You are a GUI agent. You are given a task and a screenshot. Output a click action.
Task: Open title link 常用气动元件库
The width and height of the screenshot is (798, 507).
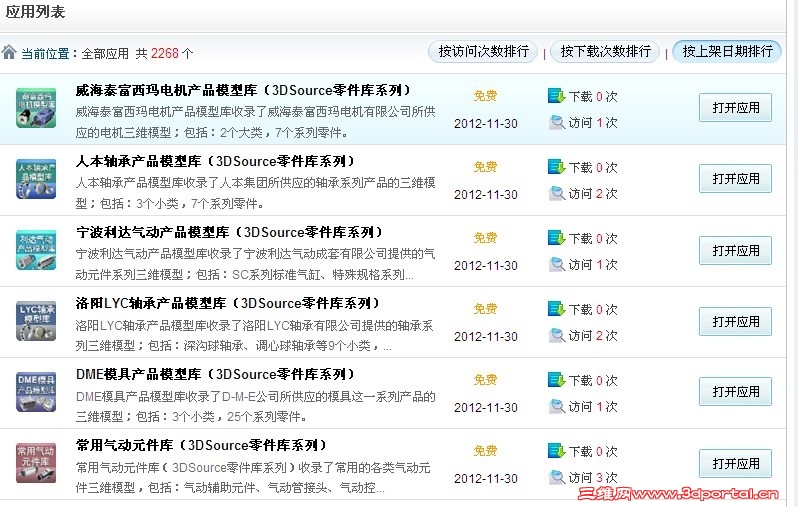coord(201,445)
